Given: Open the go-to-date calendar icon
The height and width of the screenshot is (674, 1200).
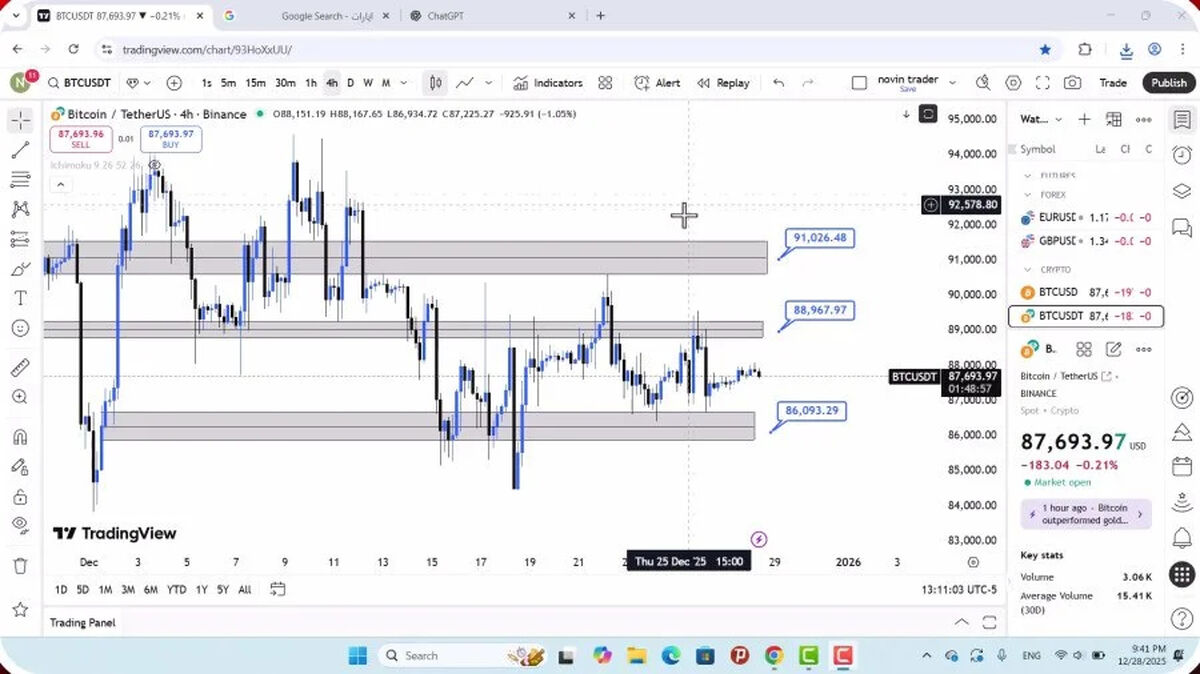Looking at the screenshot, I should point(278,589).
